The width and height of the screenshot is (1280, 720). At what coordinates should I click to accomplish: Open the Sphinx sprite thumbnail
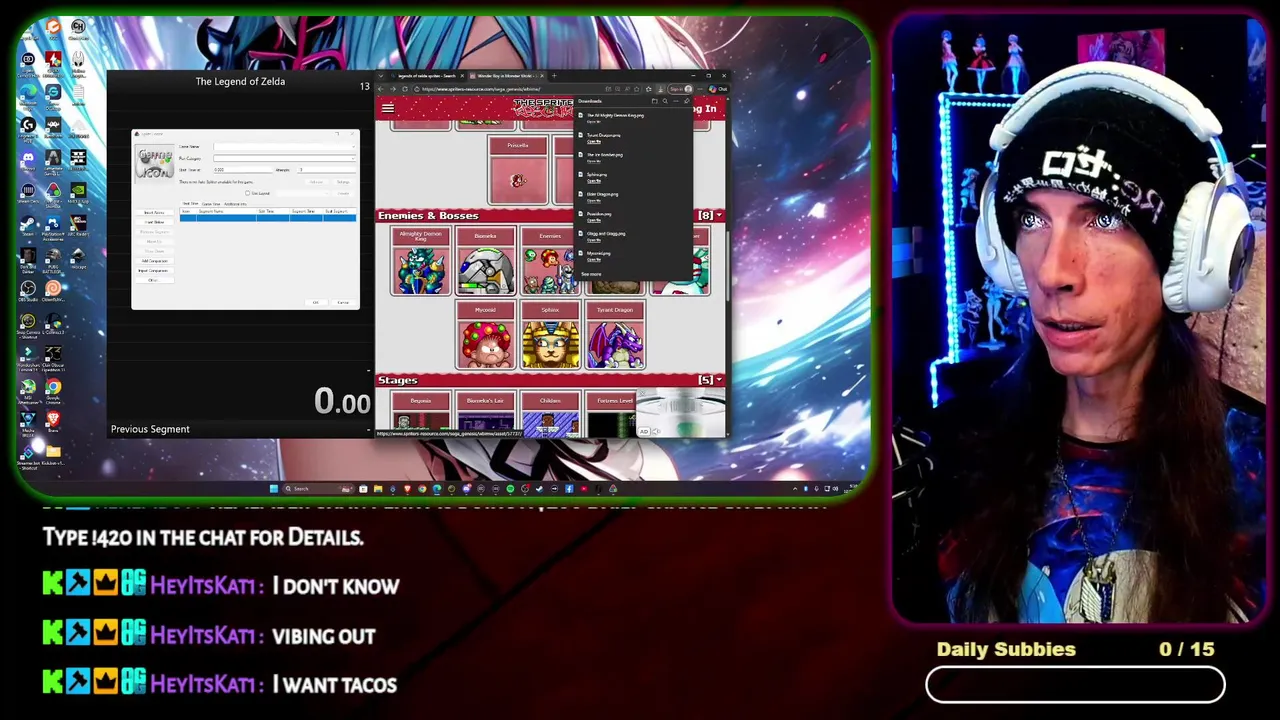pos(550,336)
